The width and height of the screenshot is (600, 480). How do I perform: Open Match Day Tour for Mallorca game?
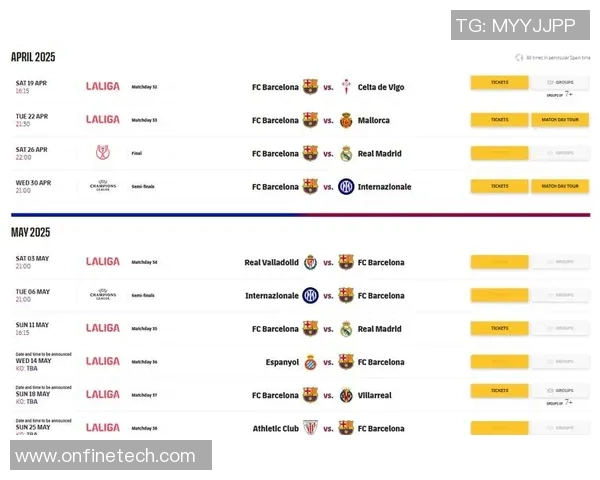tap(559, 120)
